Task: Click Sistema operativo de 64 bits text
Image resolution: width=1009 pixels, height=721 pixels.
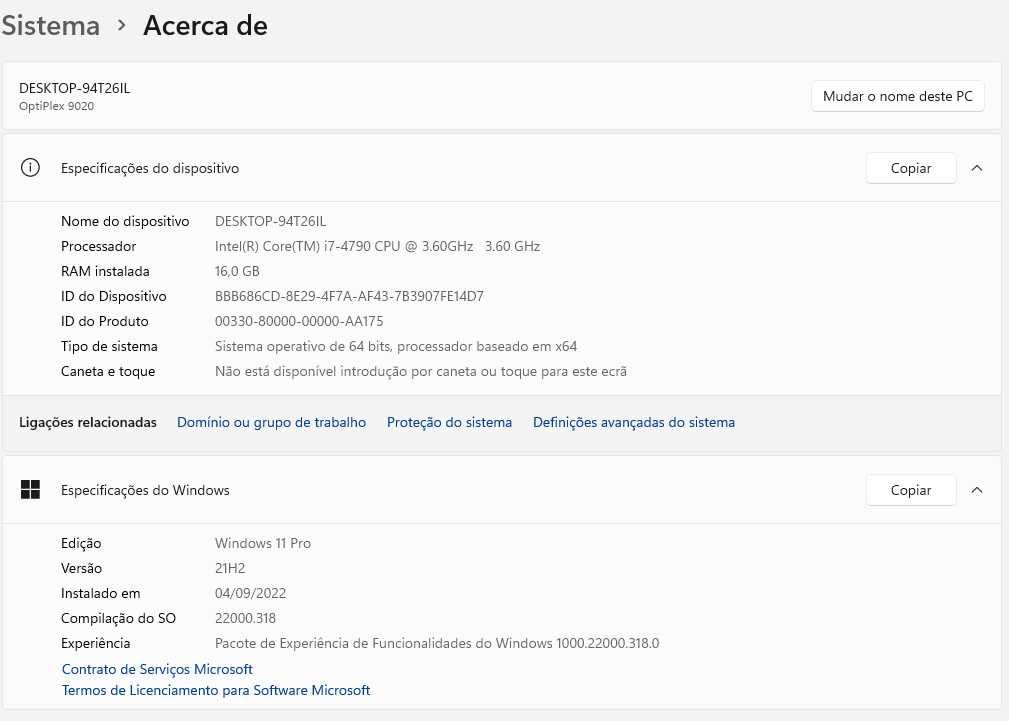Action: point(396,346)
